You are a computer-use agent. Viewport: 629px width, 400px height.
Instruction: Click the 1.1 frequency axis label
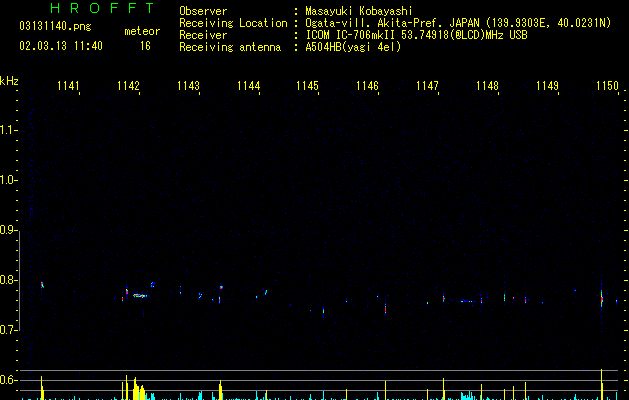click(8, 130)
